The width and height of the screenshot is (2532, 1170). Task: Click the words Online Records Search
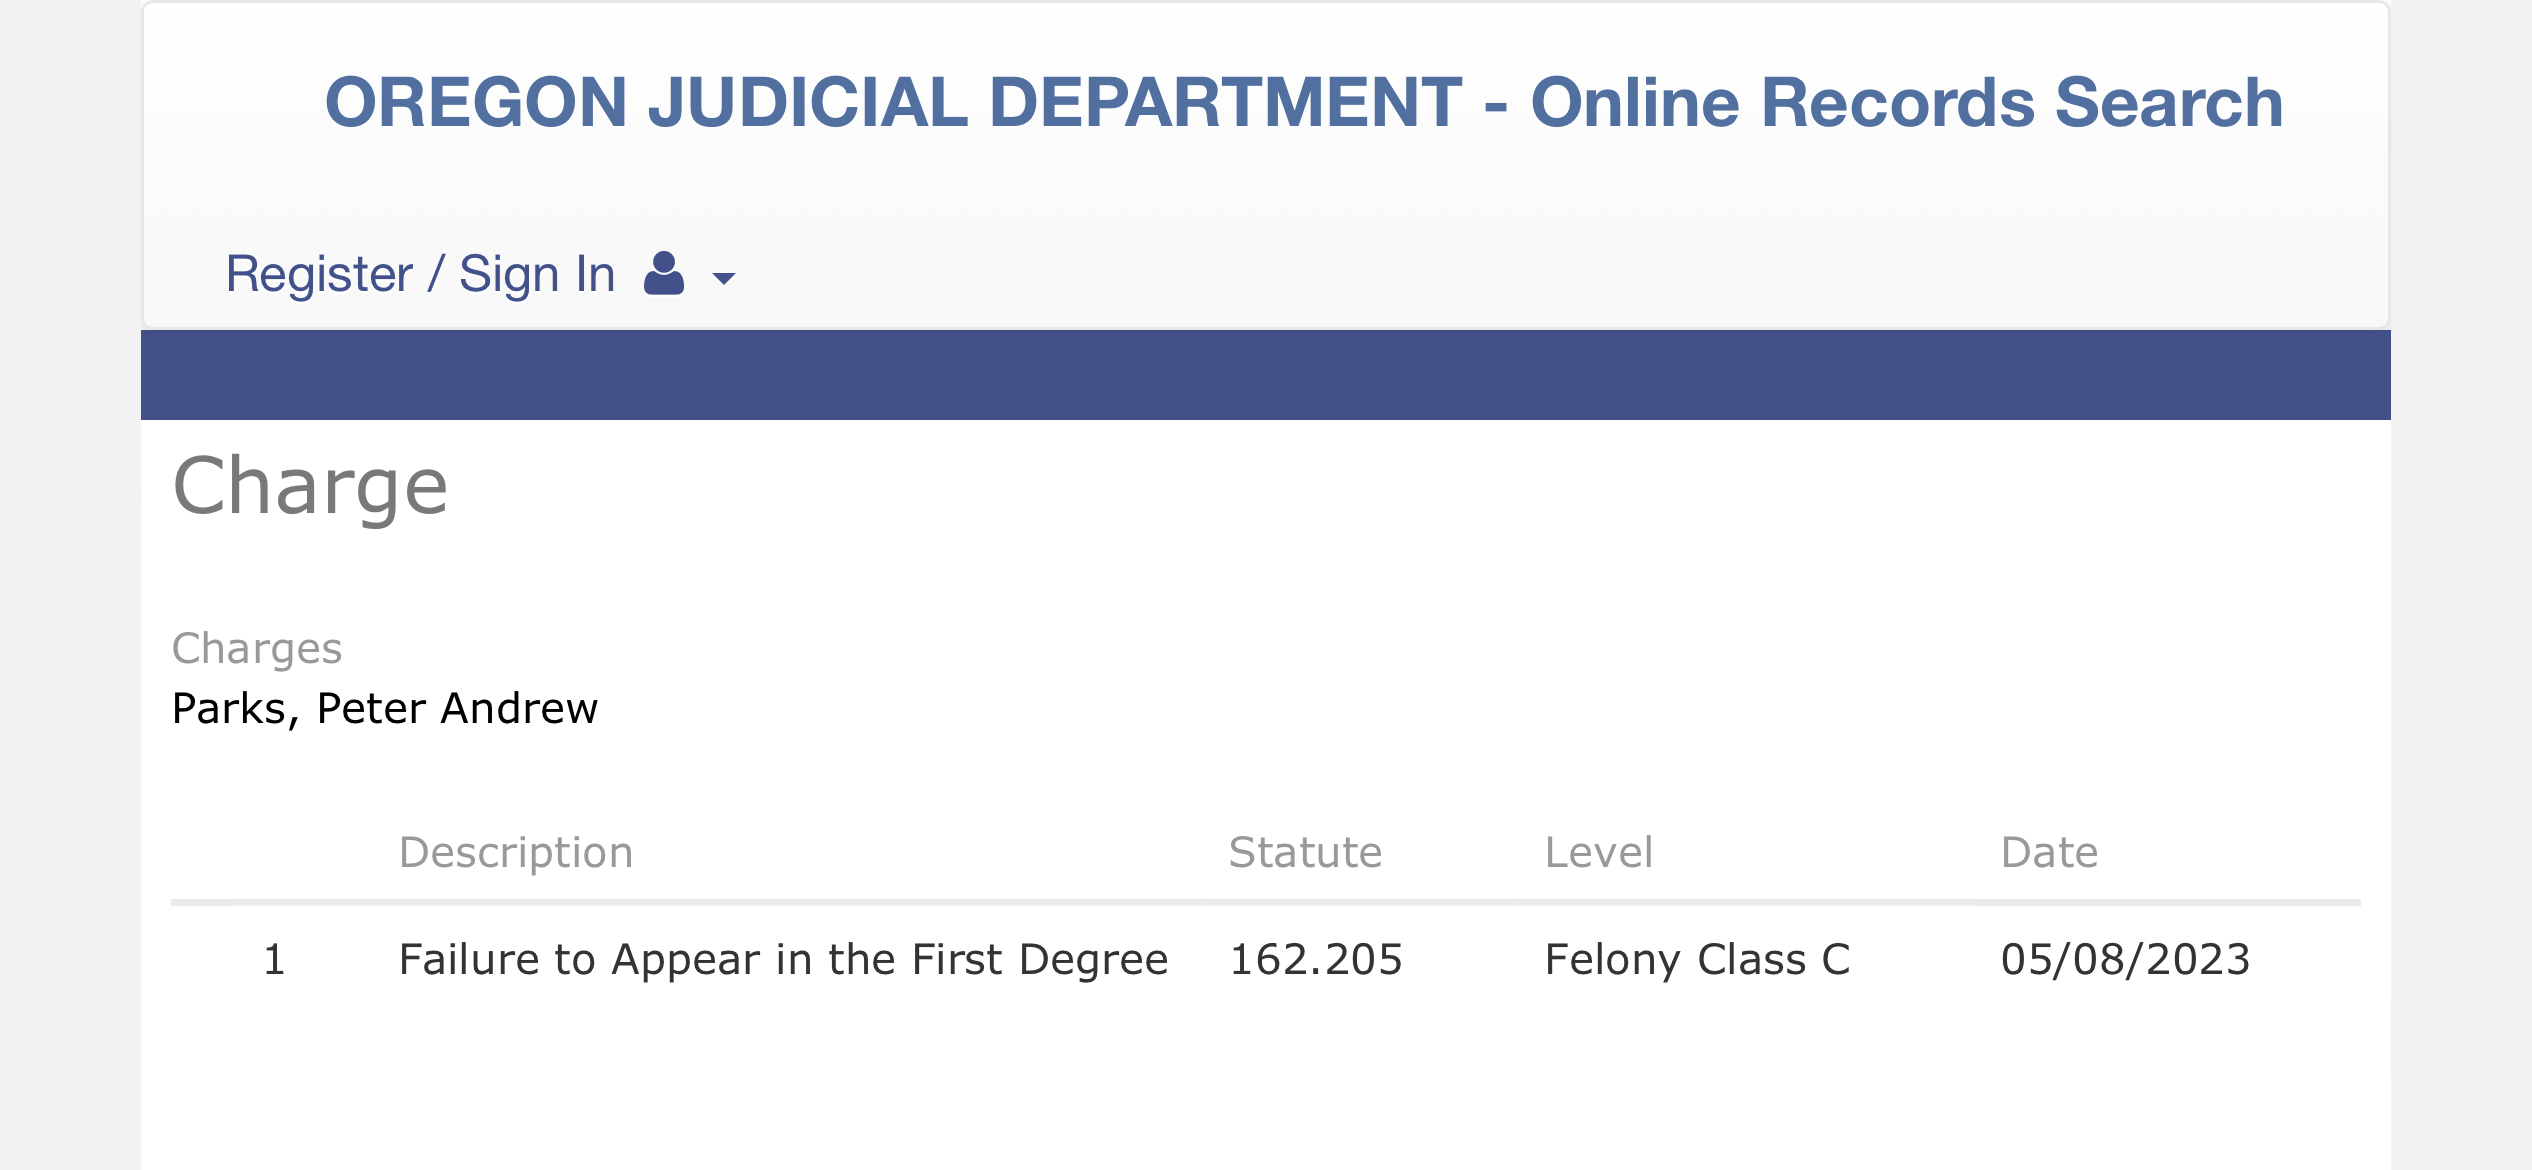click(x=1907, y=102)
